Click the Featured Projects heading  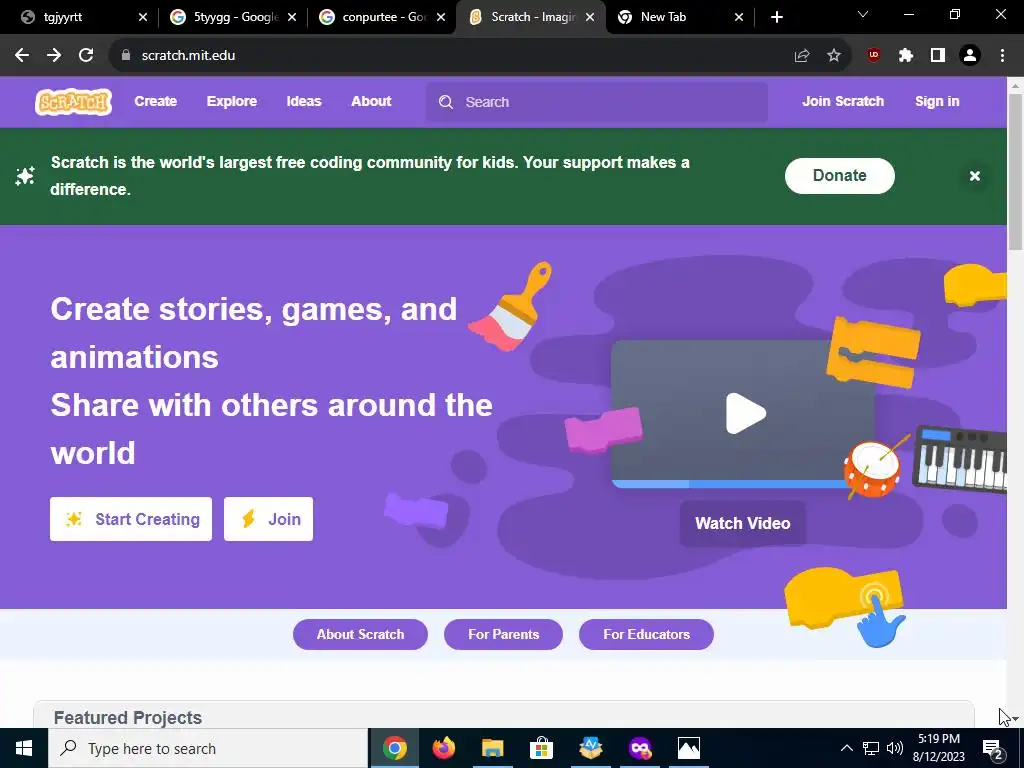coord(128,718)
